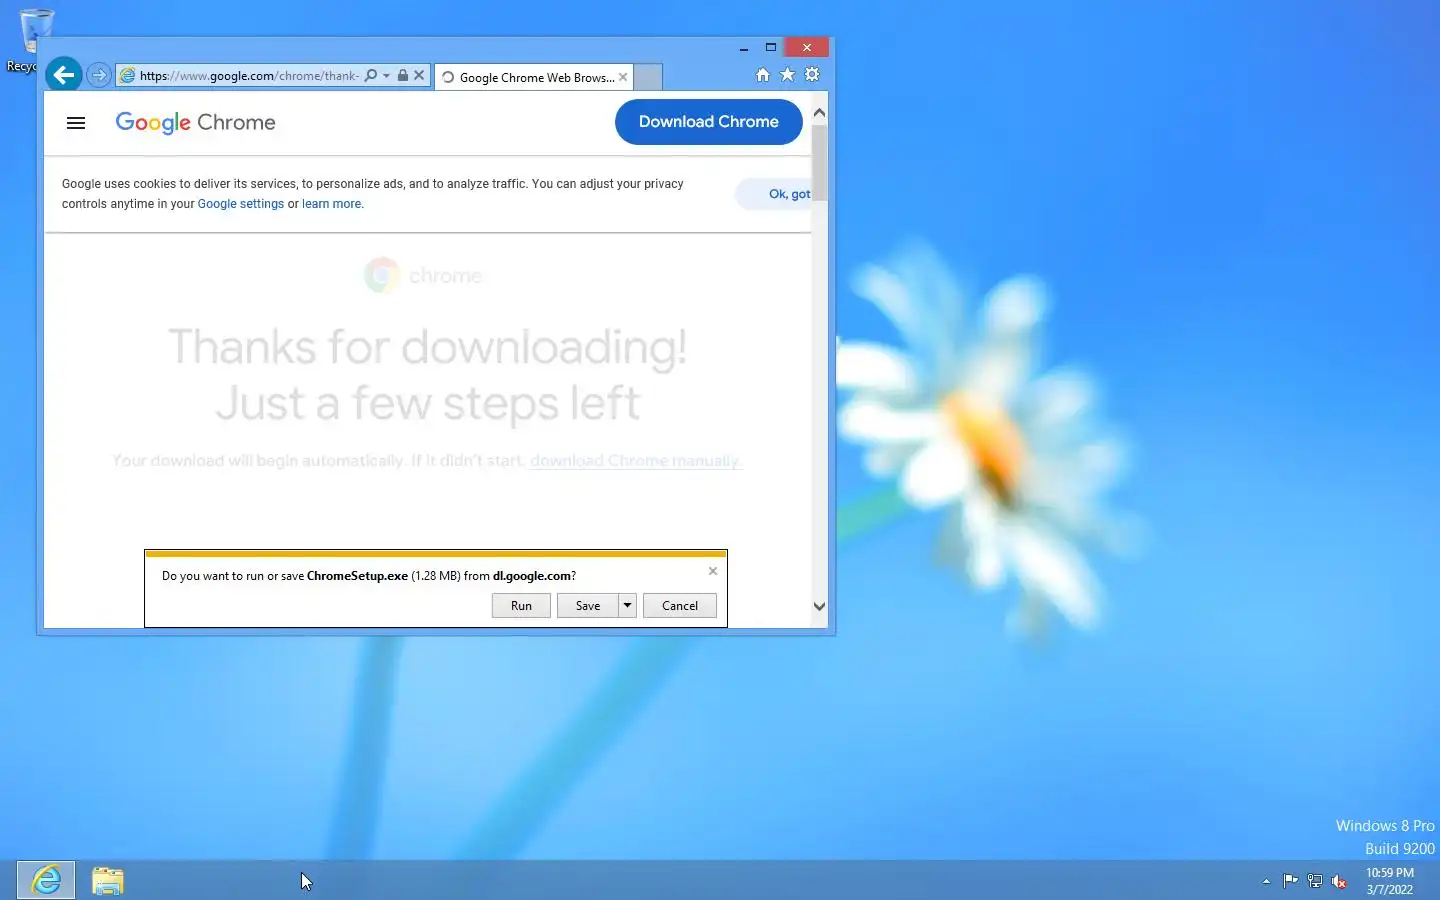Click the Google Chrome logo

click(195, 122)
